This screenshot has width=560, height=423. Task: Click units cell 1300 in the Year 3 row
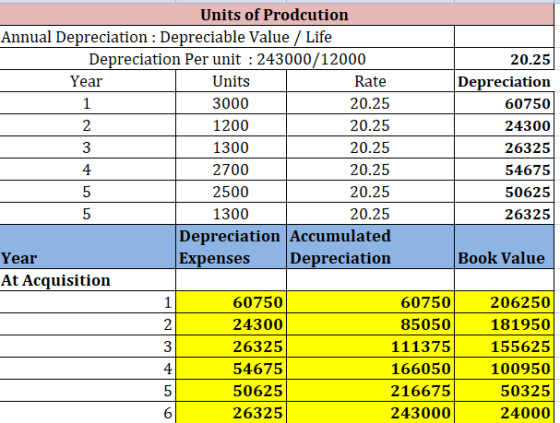click(x=231, y=147)
